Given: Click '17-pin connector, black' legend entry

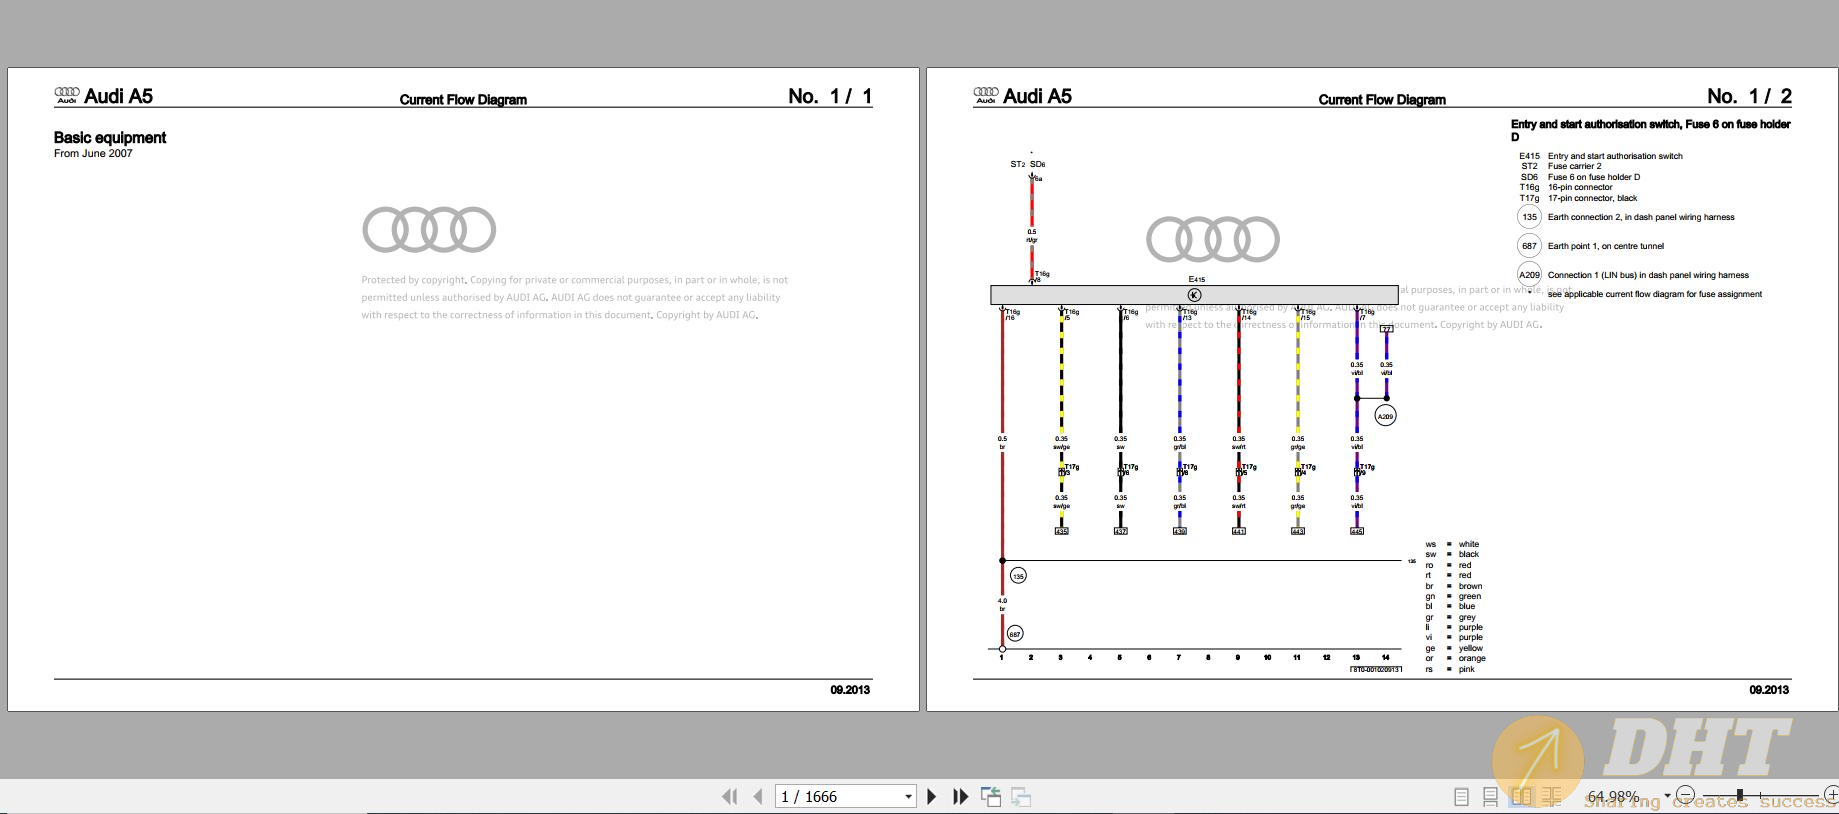Looking at the screenshot, I should tap(1593, 198).
